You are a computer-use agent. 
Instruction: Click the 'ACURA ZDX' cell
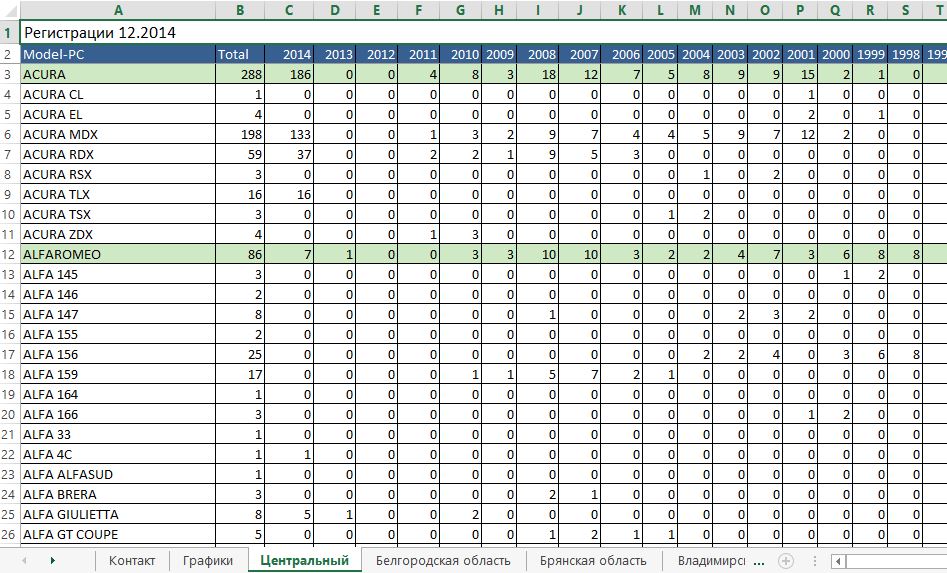click(118, 234)
